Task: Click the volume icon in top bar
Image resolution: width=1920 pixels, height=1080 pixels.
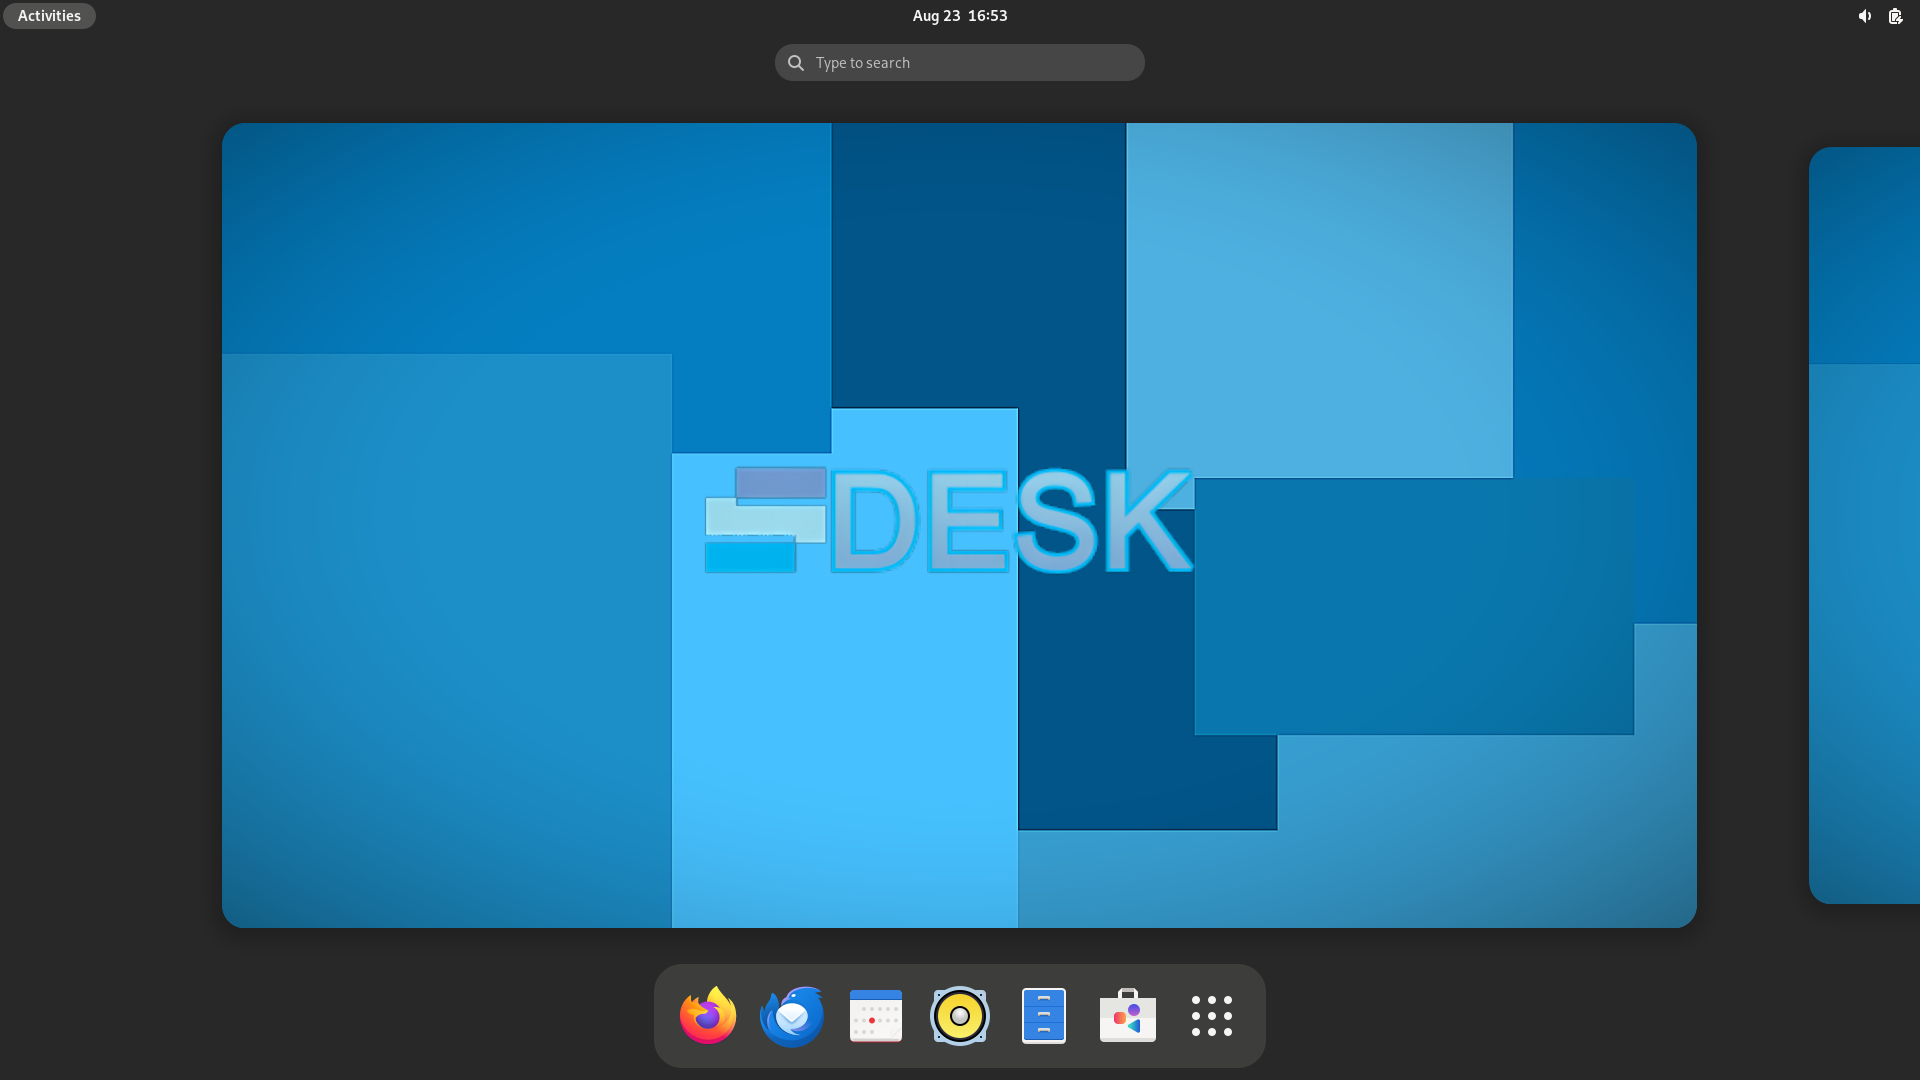Action: (1865, 16)
